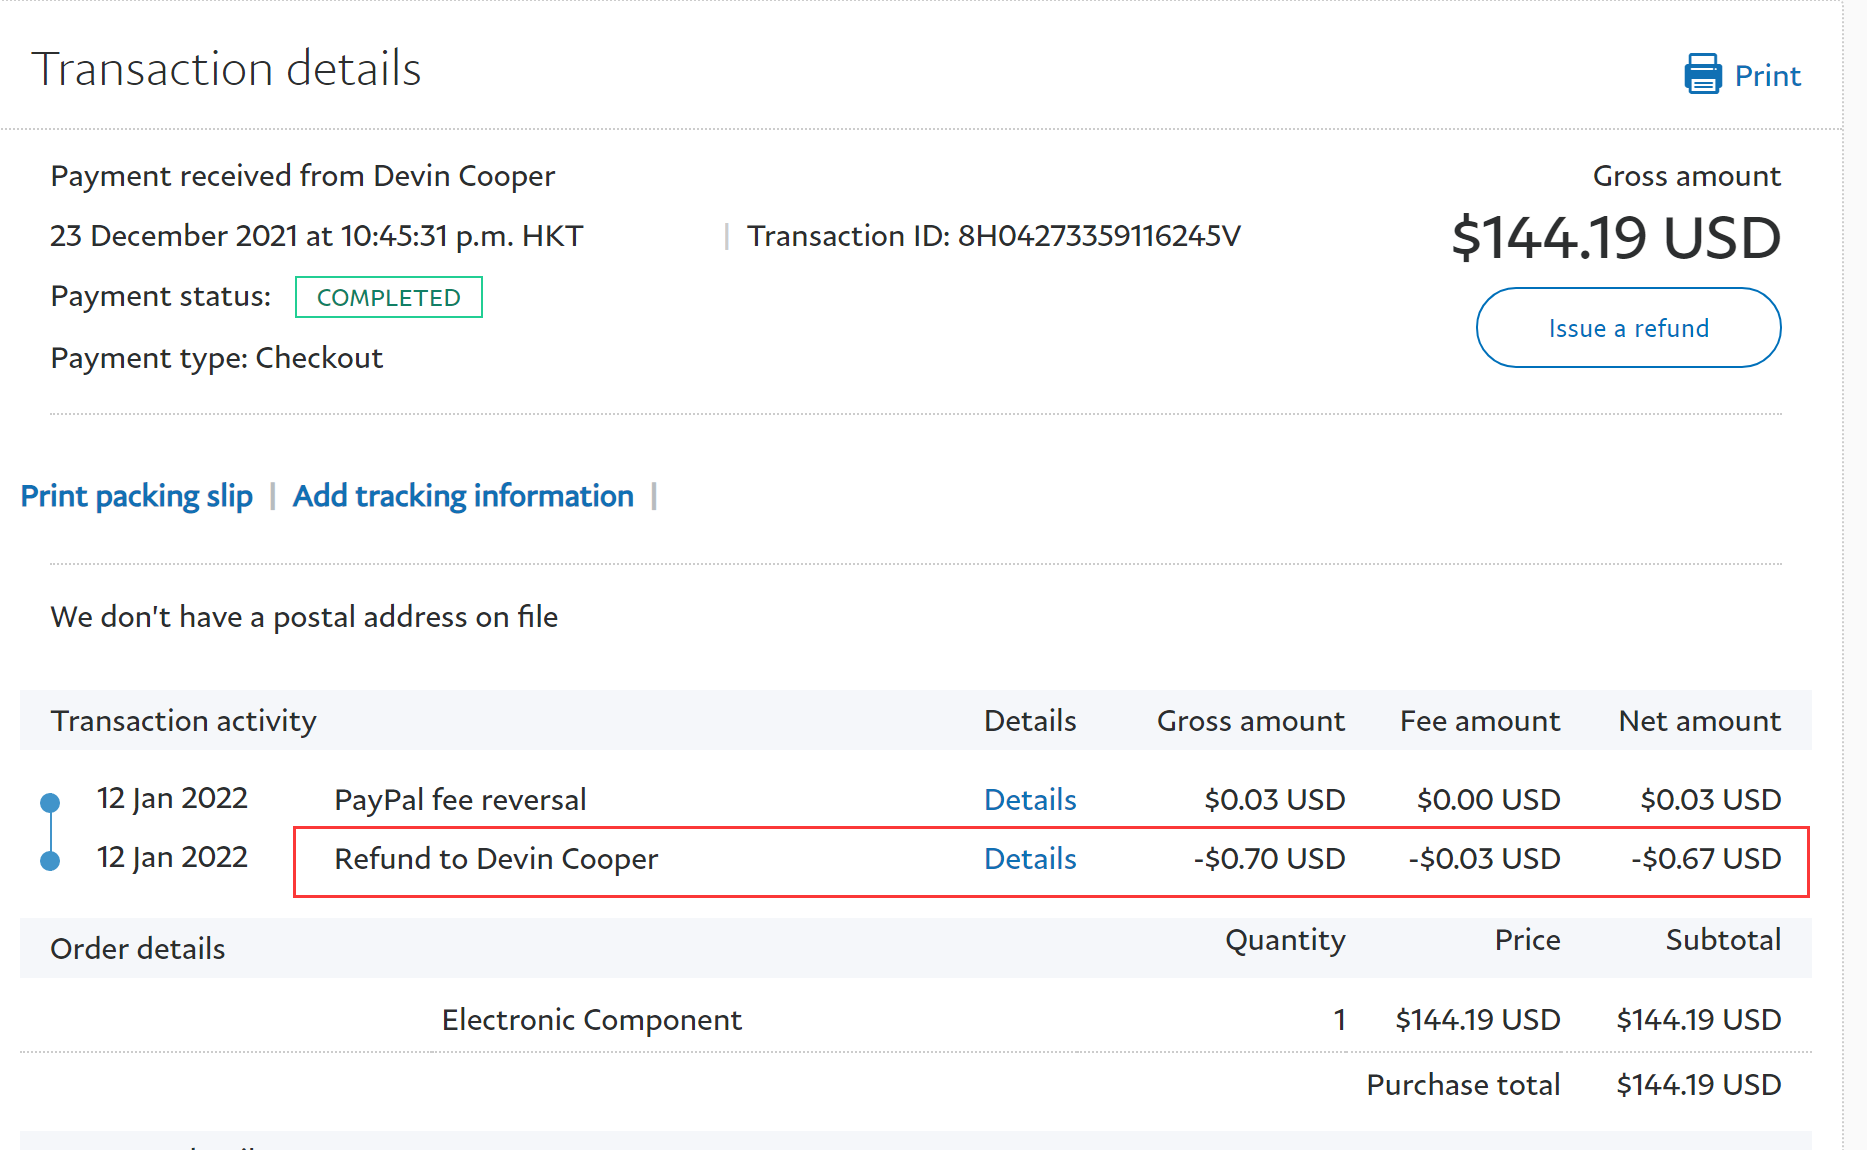Open Details for Refund to Devin Cooper
The height and width of the screenshot is (1150, 1867).
click(x=1029, y=859)
